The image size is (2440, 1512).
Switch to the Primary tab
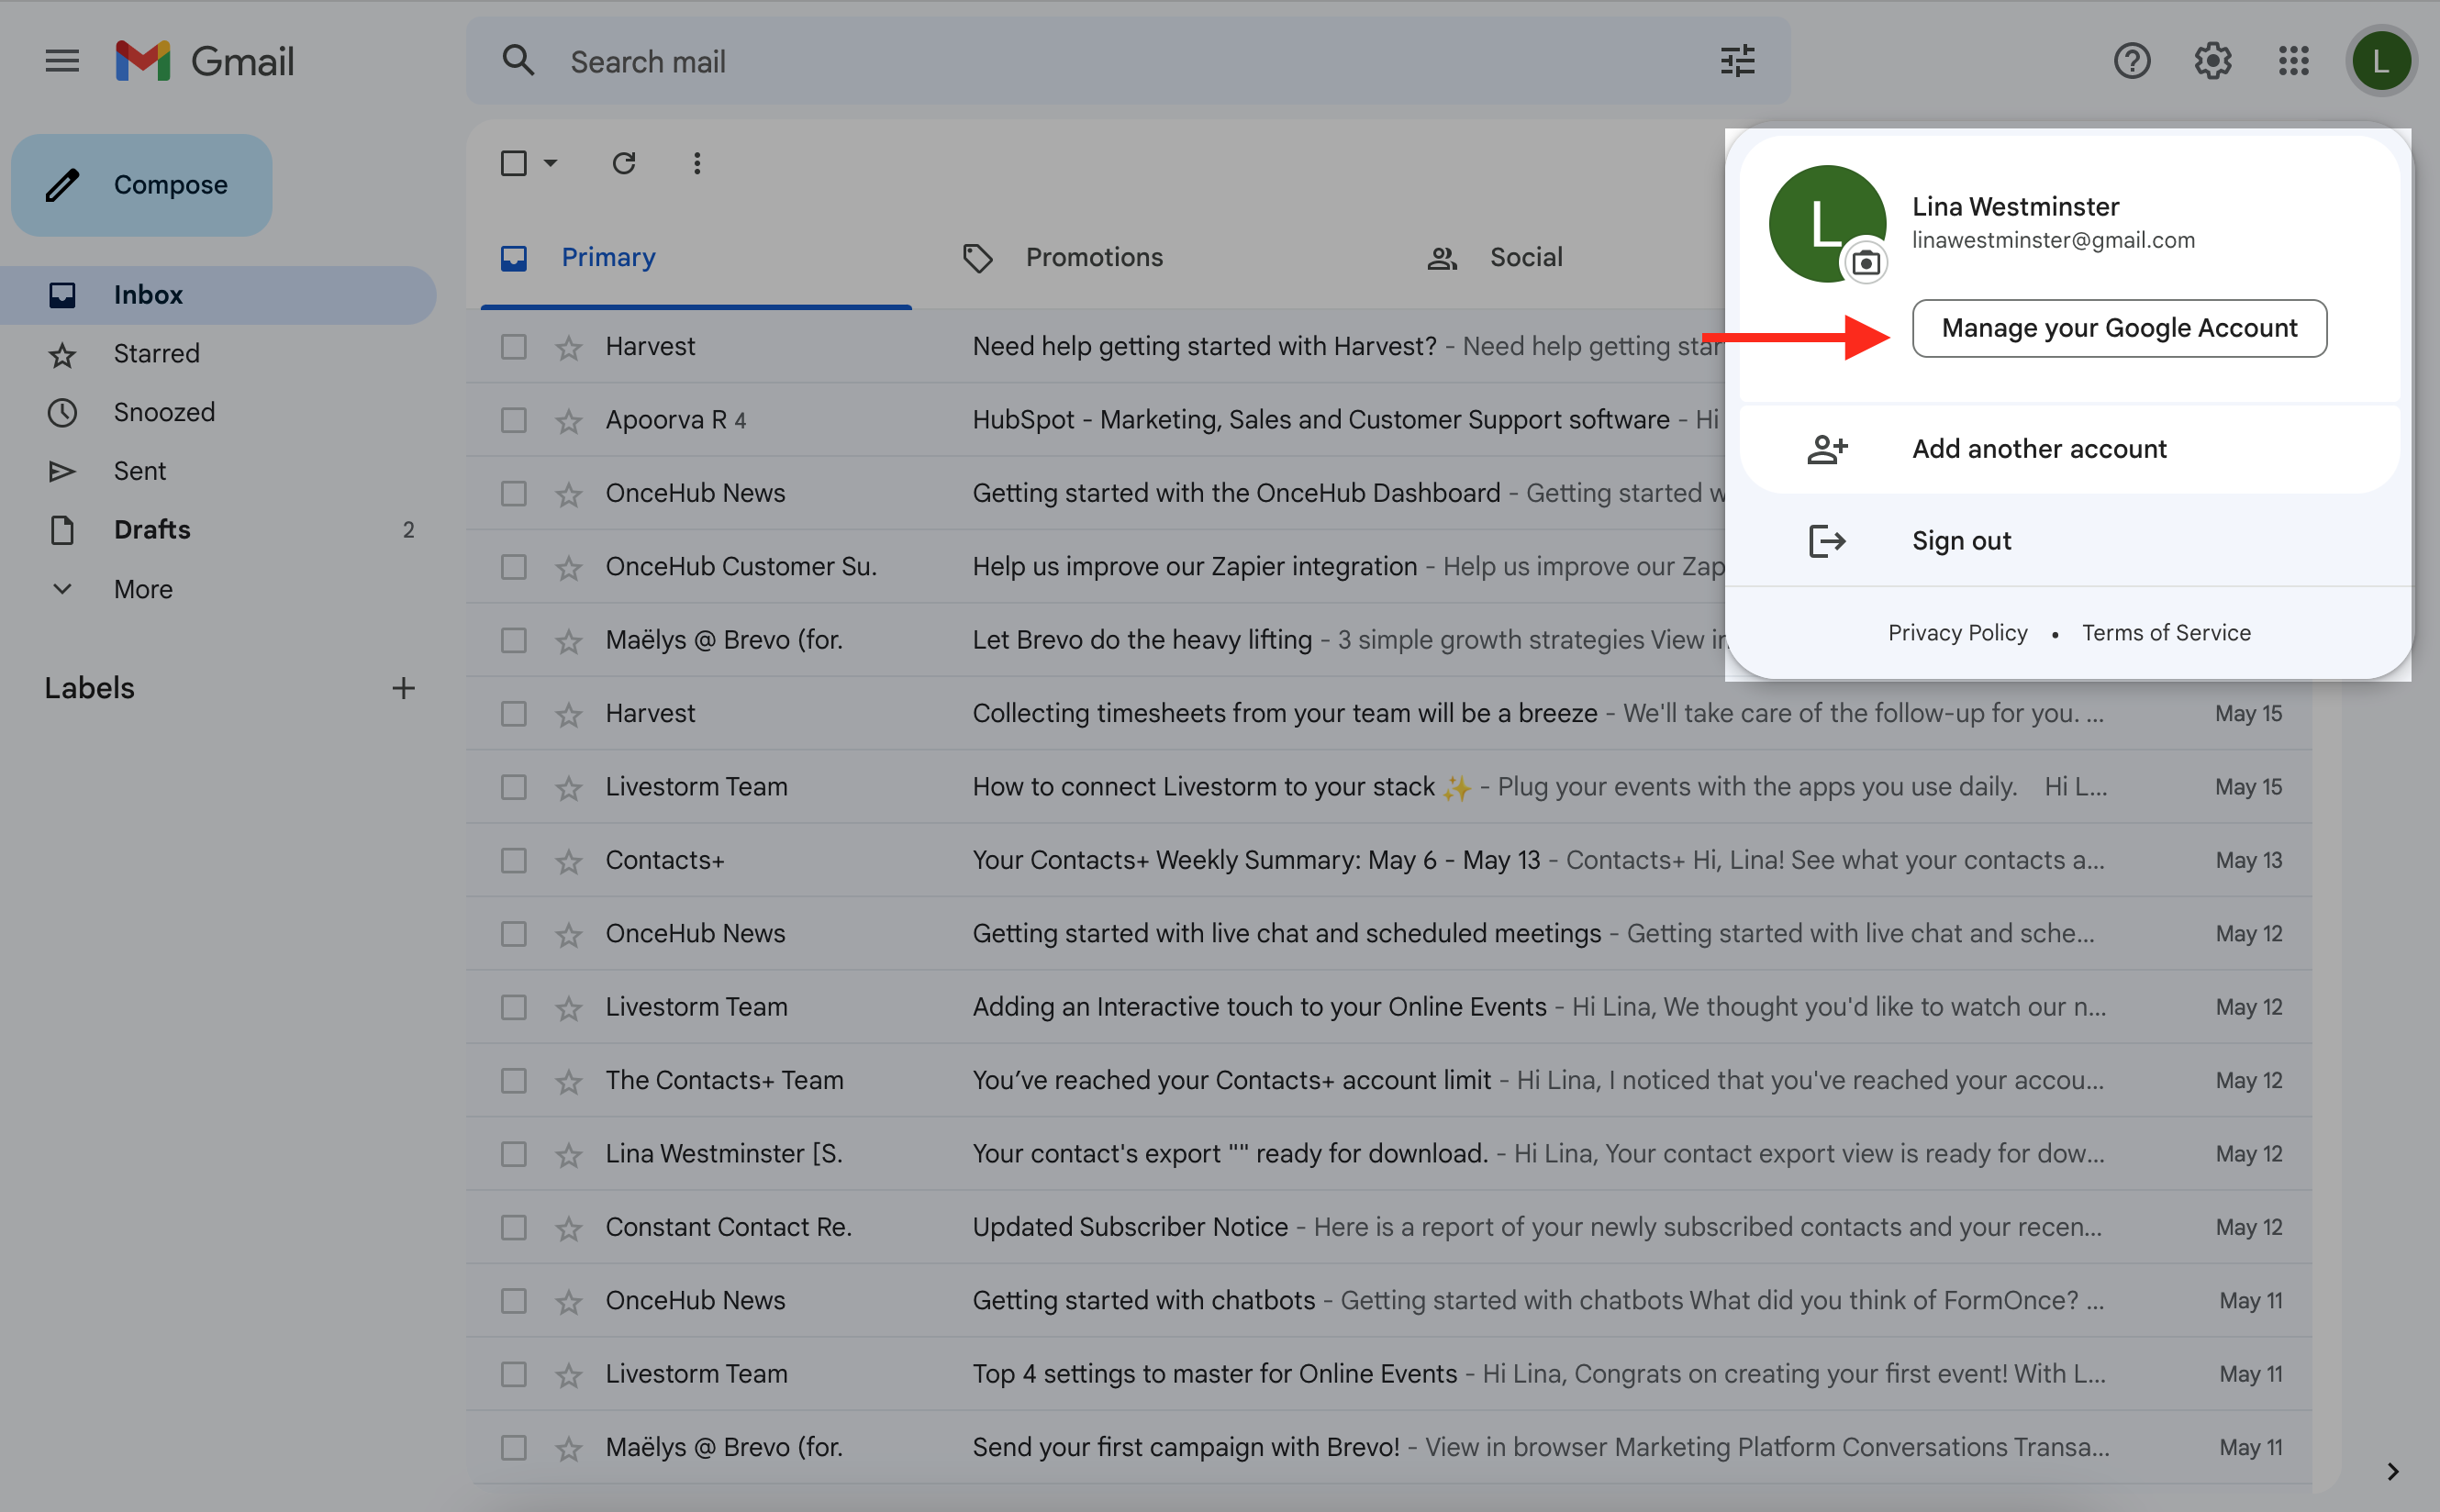click(696, 257)
